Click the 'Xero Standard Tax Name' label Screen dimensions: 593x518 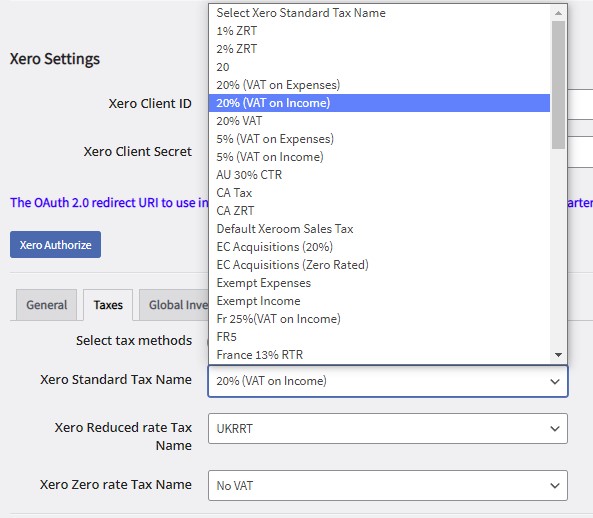tap(116, 380)
